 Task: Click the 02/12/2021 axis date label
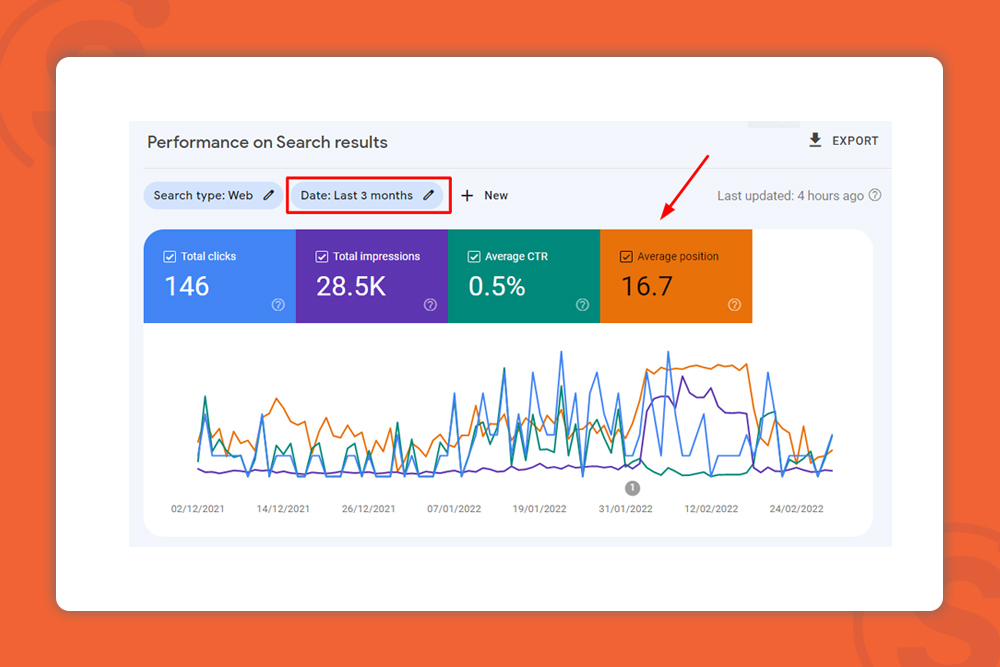point(198,509)
